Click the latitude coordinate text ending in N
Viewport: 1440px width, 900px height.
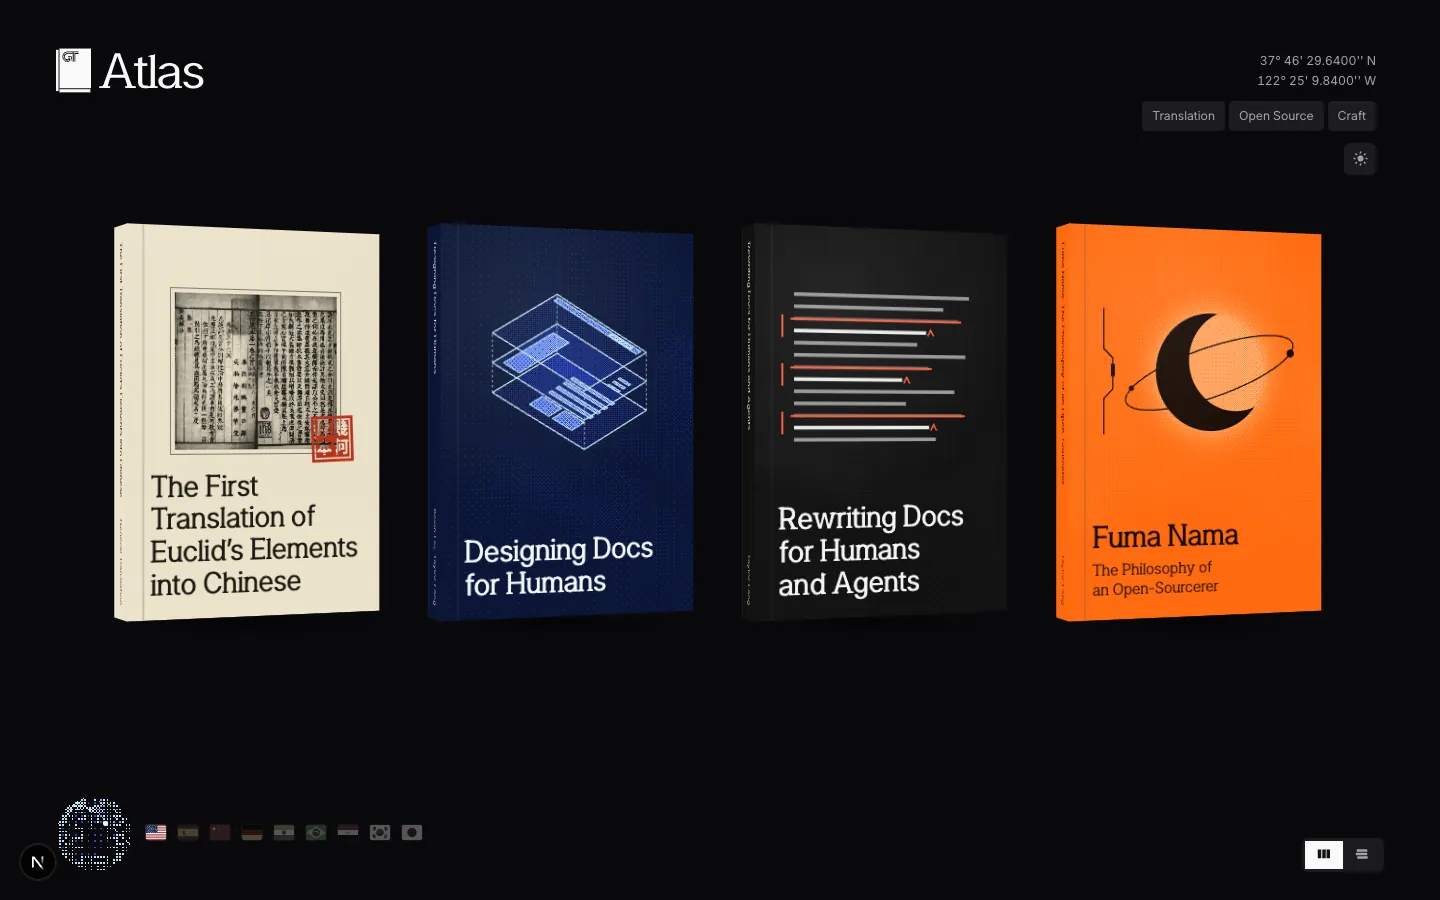(x=1317, y=61)
